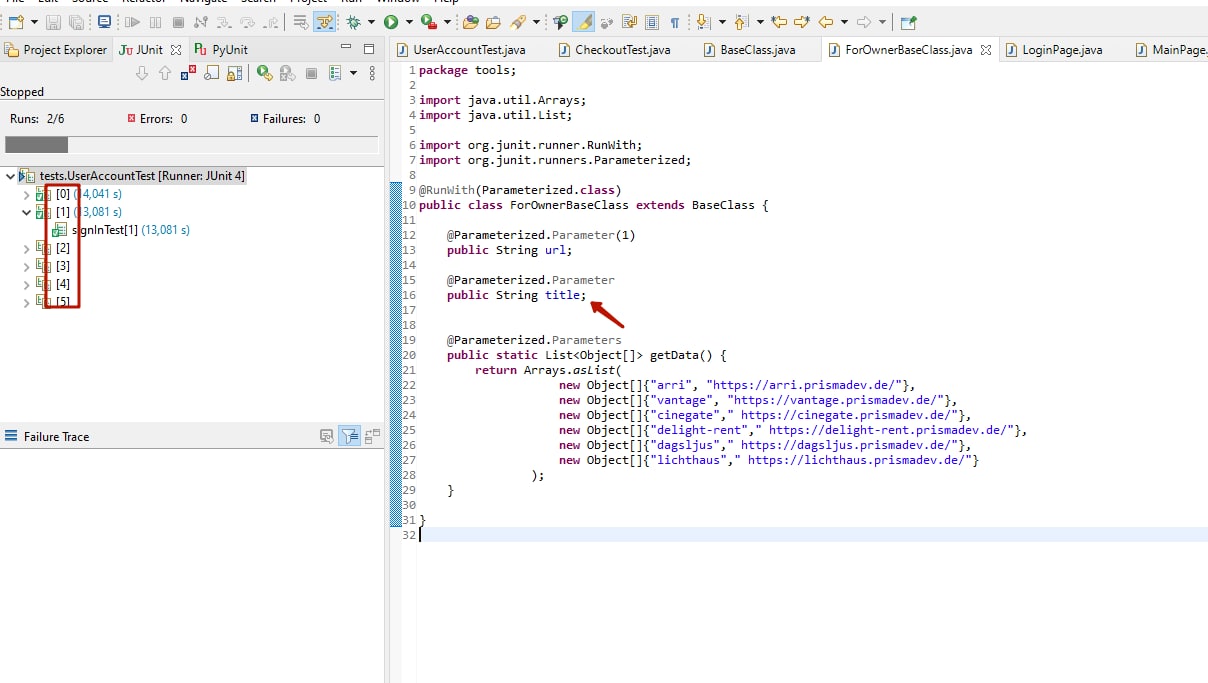
Task: Collapse tests.UserAccountTest root node
Action: (x=10, y=176)
